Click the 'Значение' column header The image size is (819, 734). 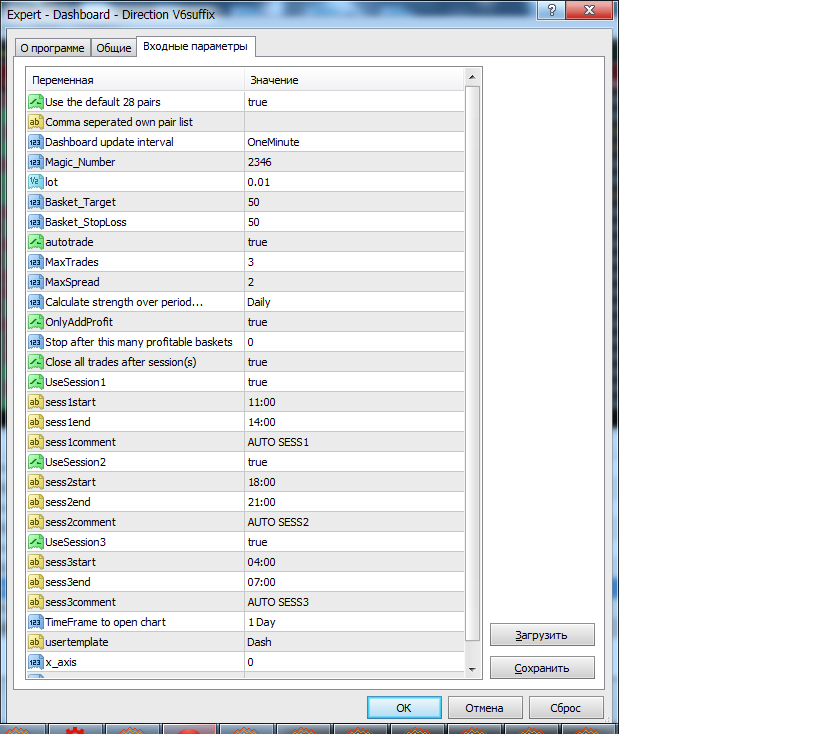(355, 80)
